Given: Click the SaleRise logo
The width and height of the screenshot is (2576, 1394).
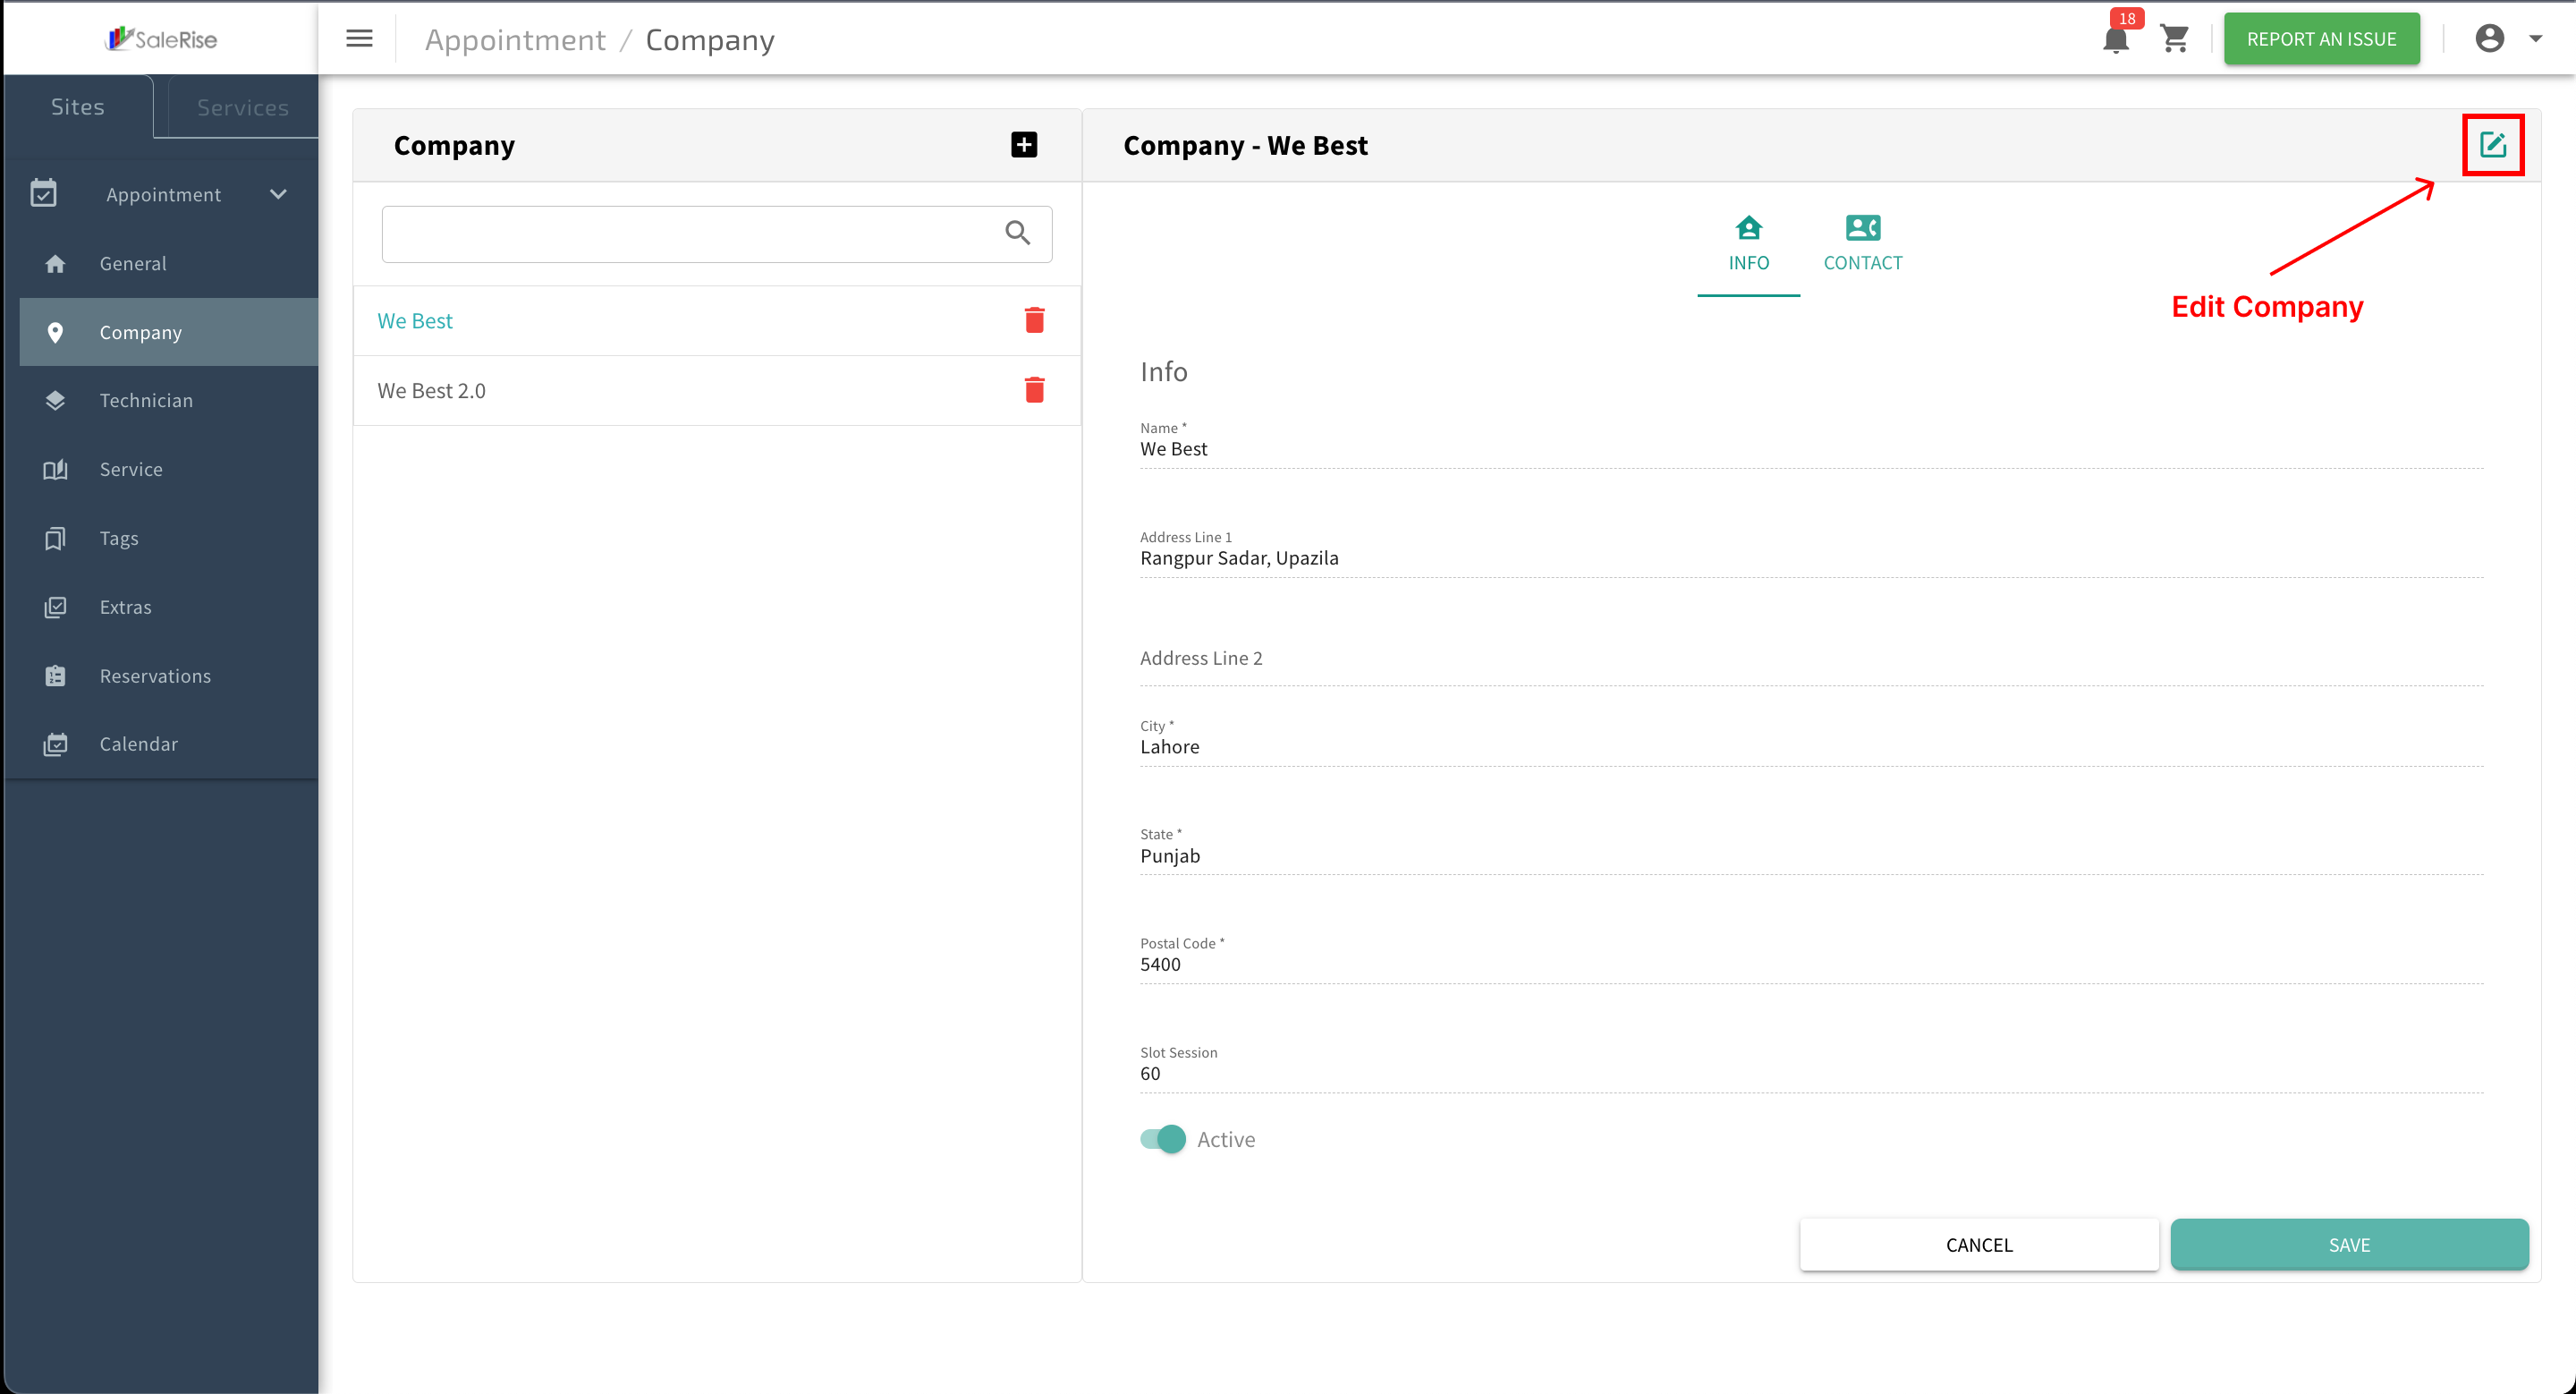Looking at the screenshot, I should [x=161, y=39].
